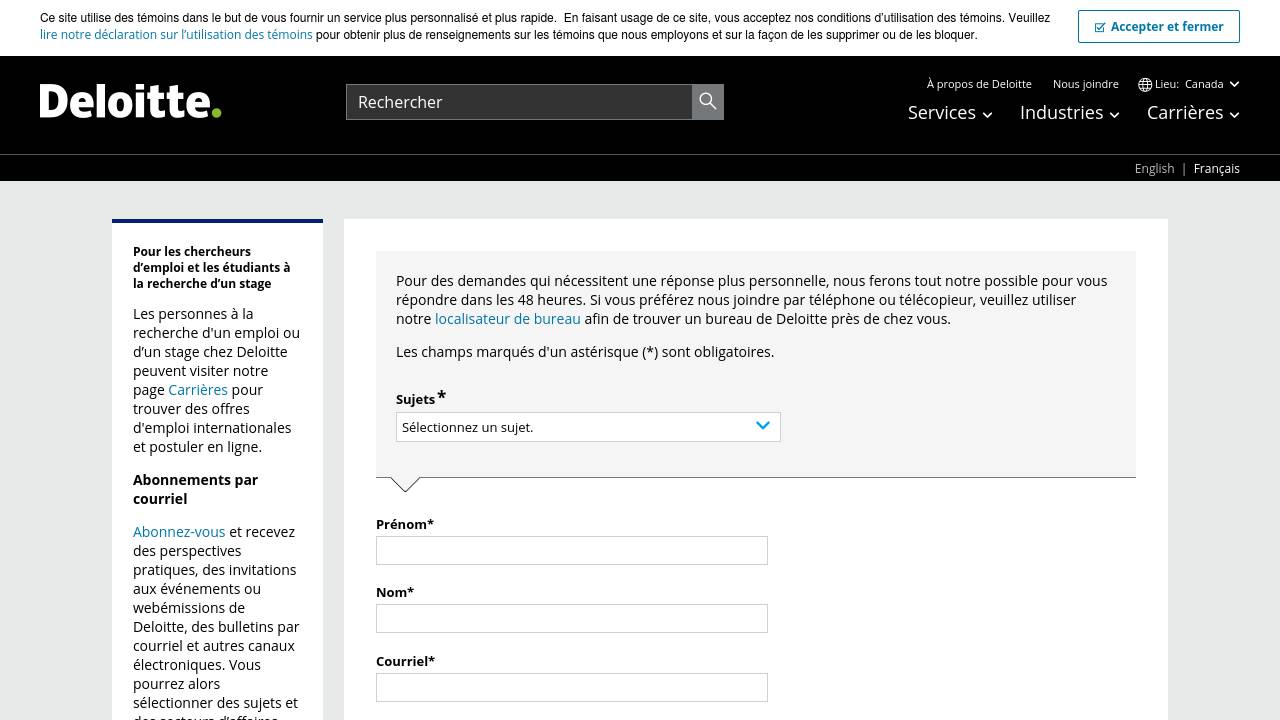Click the Deloitte logo

pos(130,101)
